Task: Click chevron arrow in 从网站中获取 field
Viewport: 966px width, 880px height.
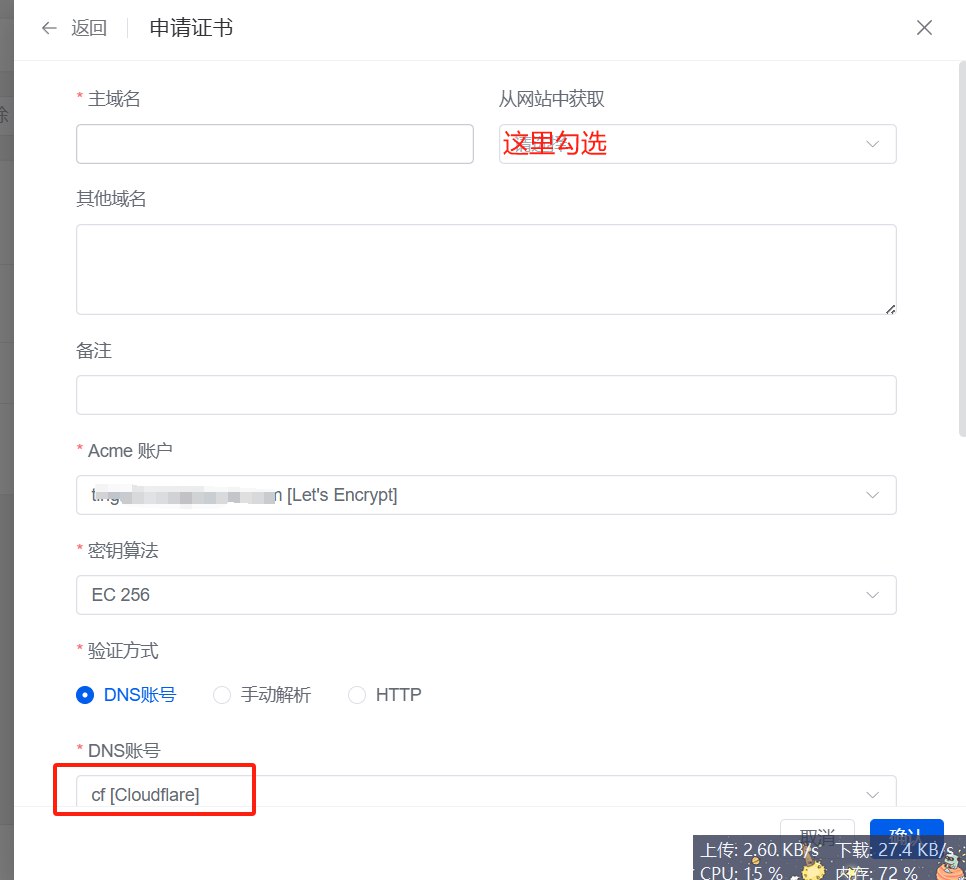Action: pyautogui.click(x=872, y=144)
